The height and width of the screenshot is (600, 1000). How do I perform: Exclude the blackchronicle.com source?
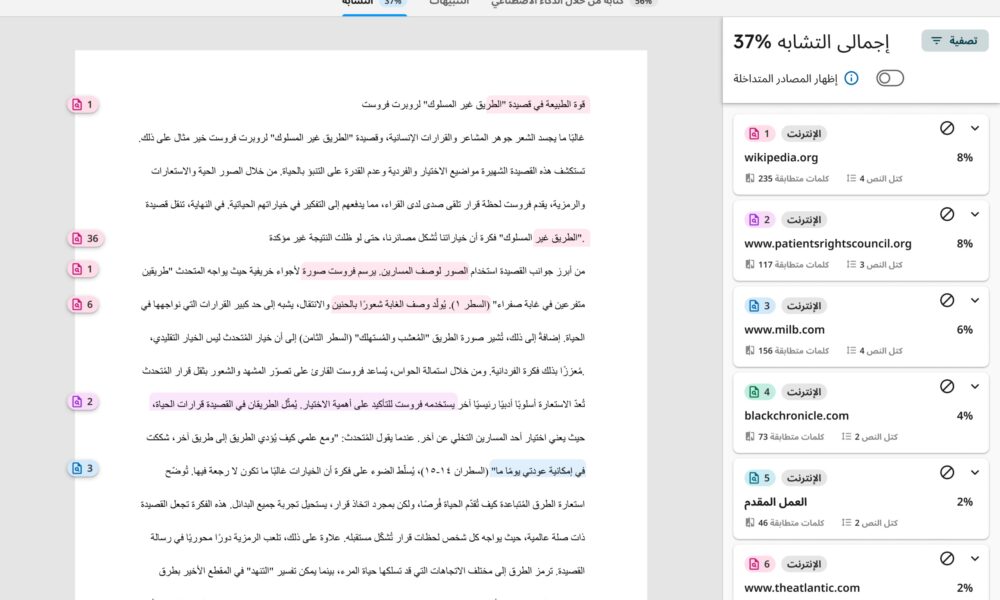(947, 386)
